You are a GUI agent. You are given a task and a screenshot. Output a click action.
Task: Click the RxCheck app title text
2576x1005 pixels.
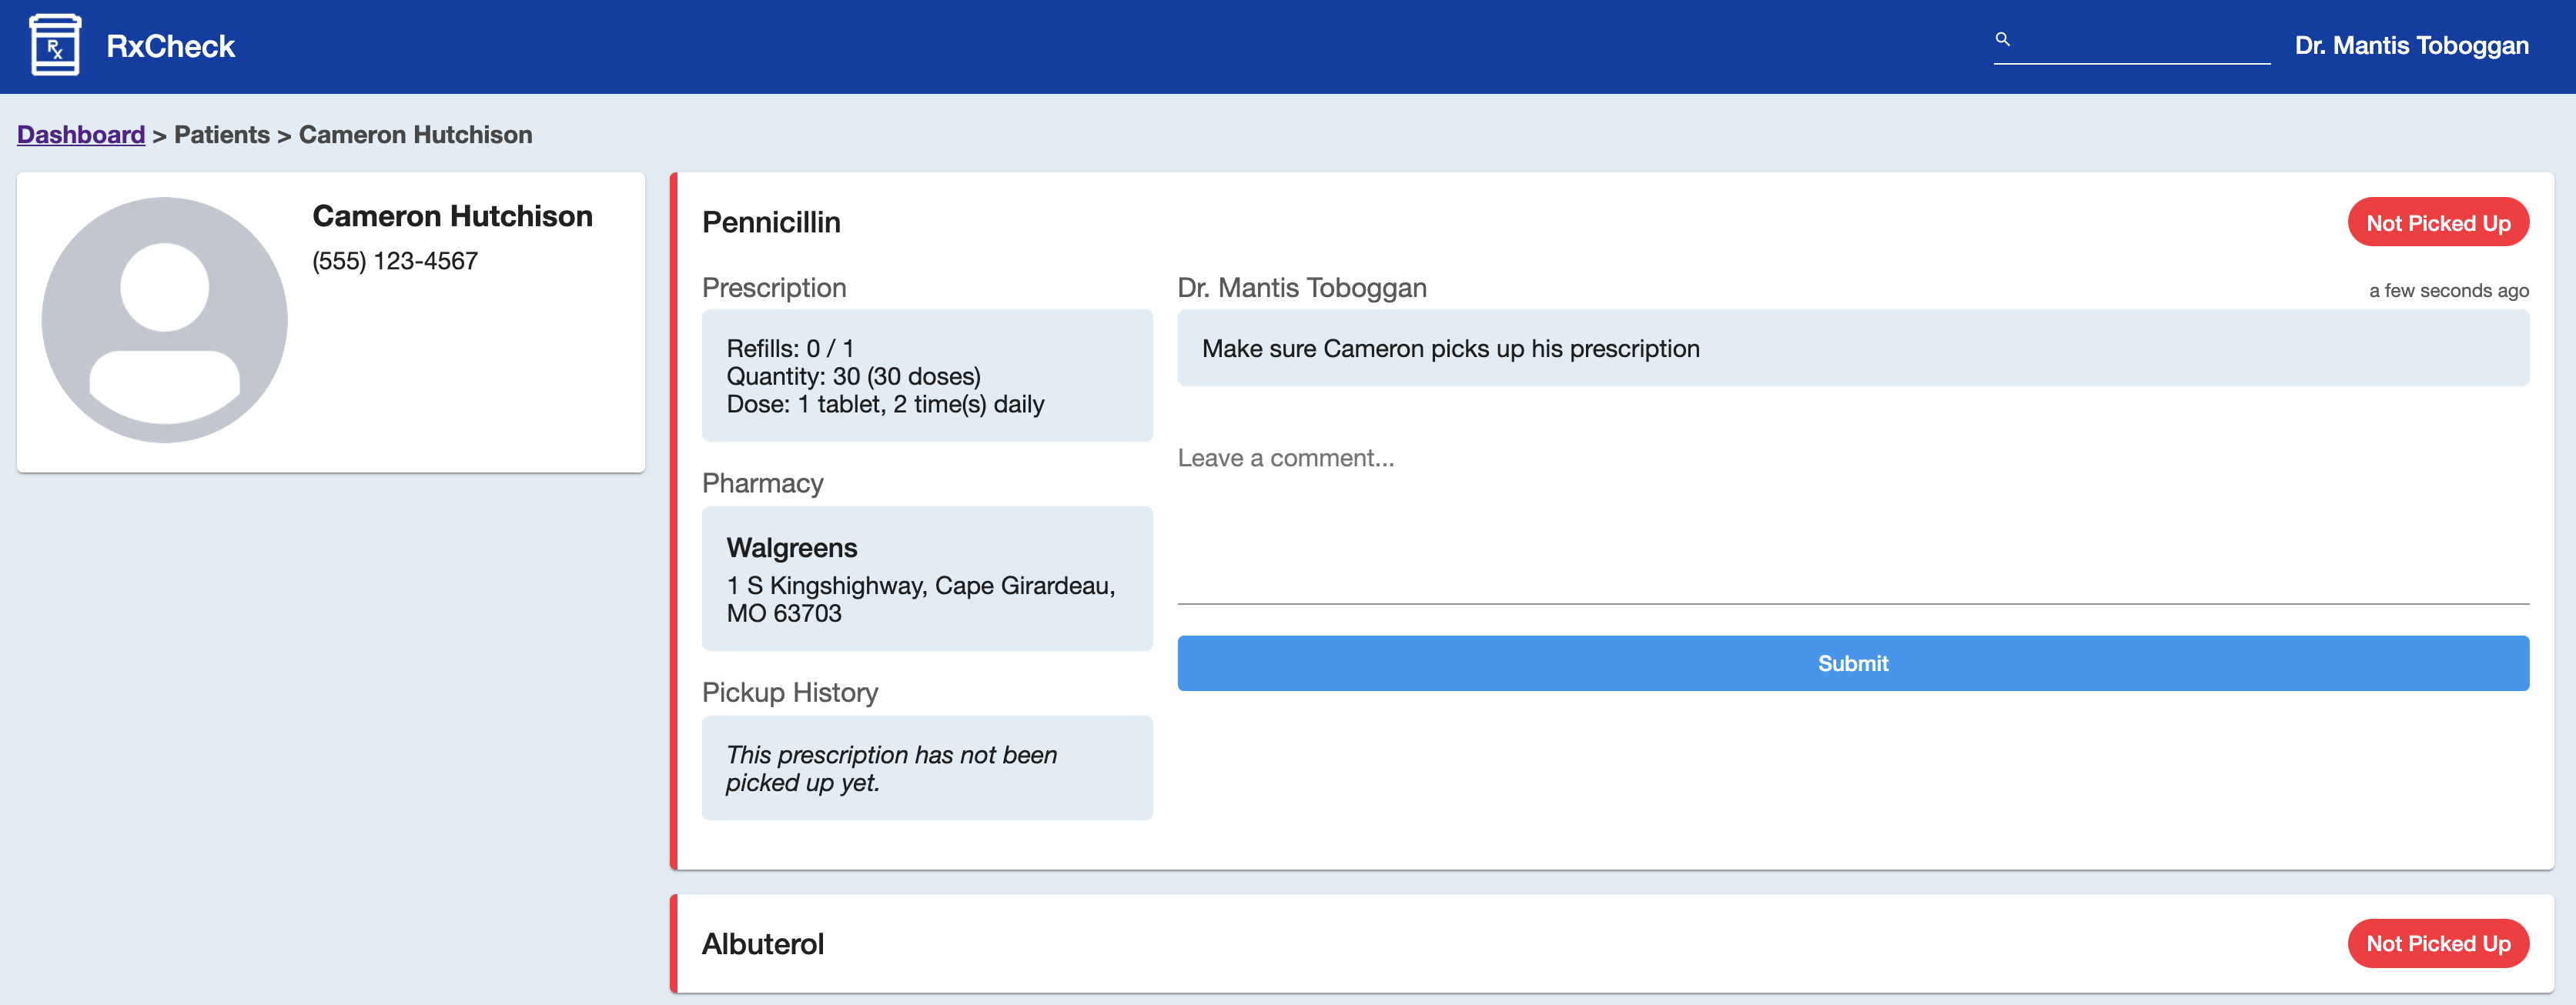click(x=170, y=46)
